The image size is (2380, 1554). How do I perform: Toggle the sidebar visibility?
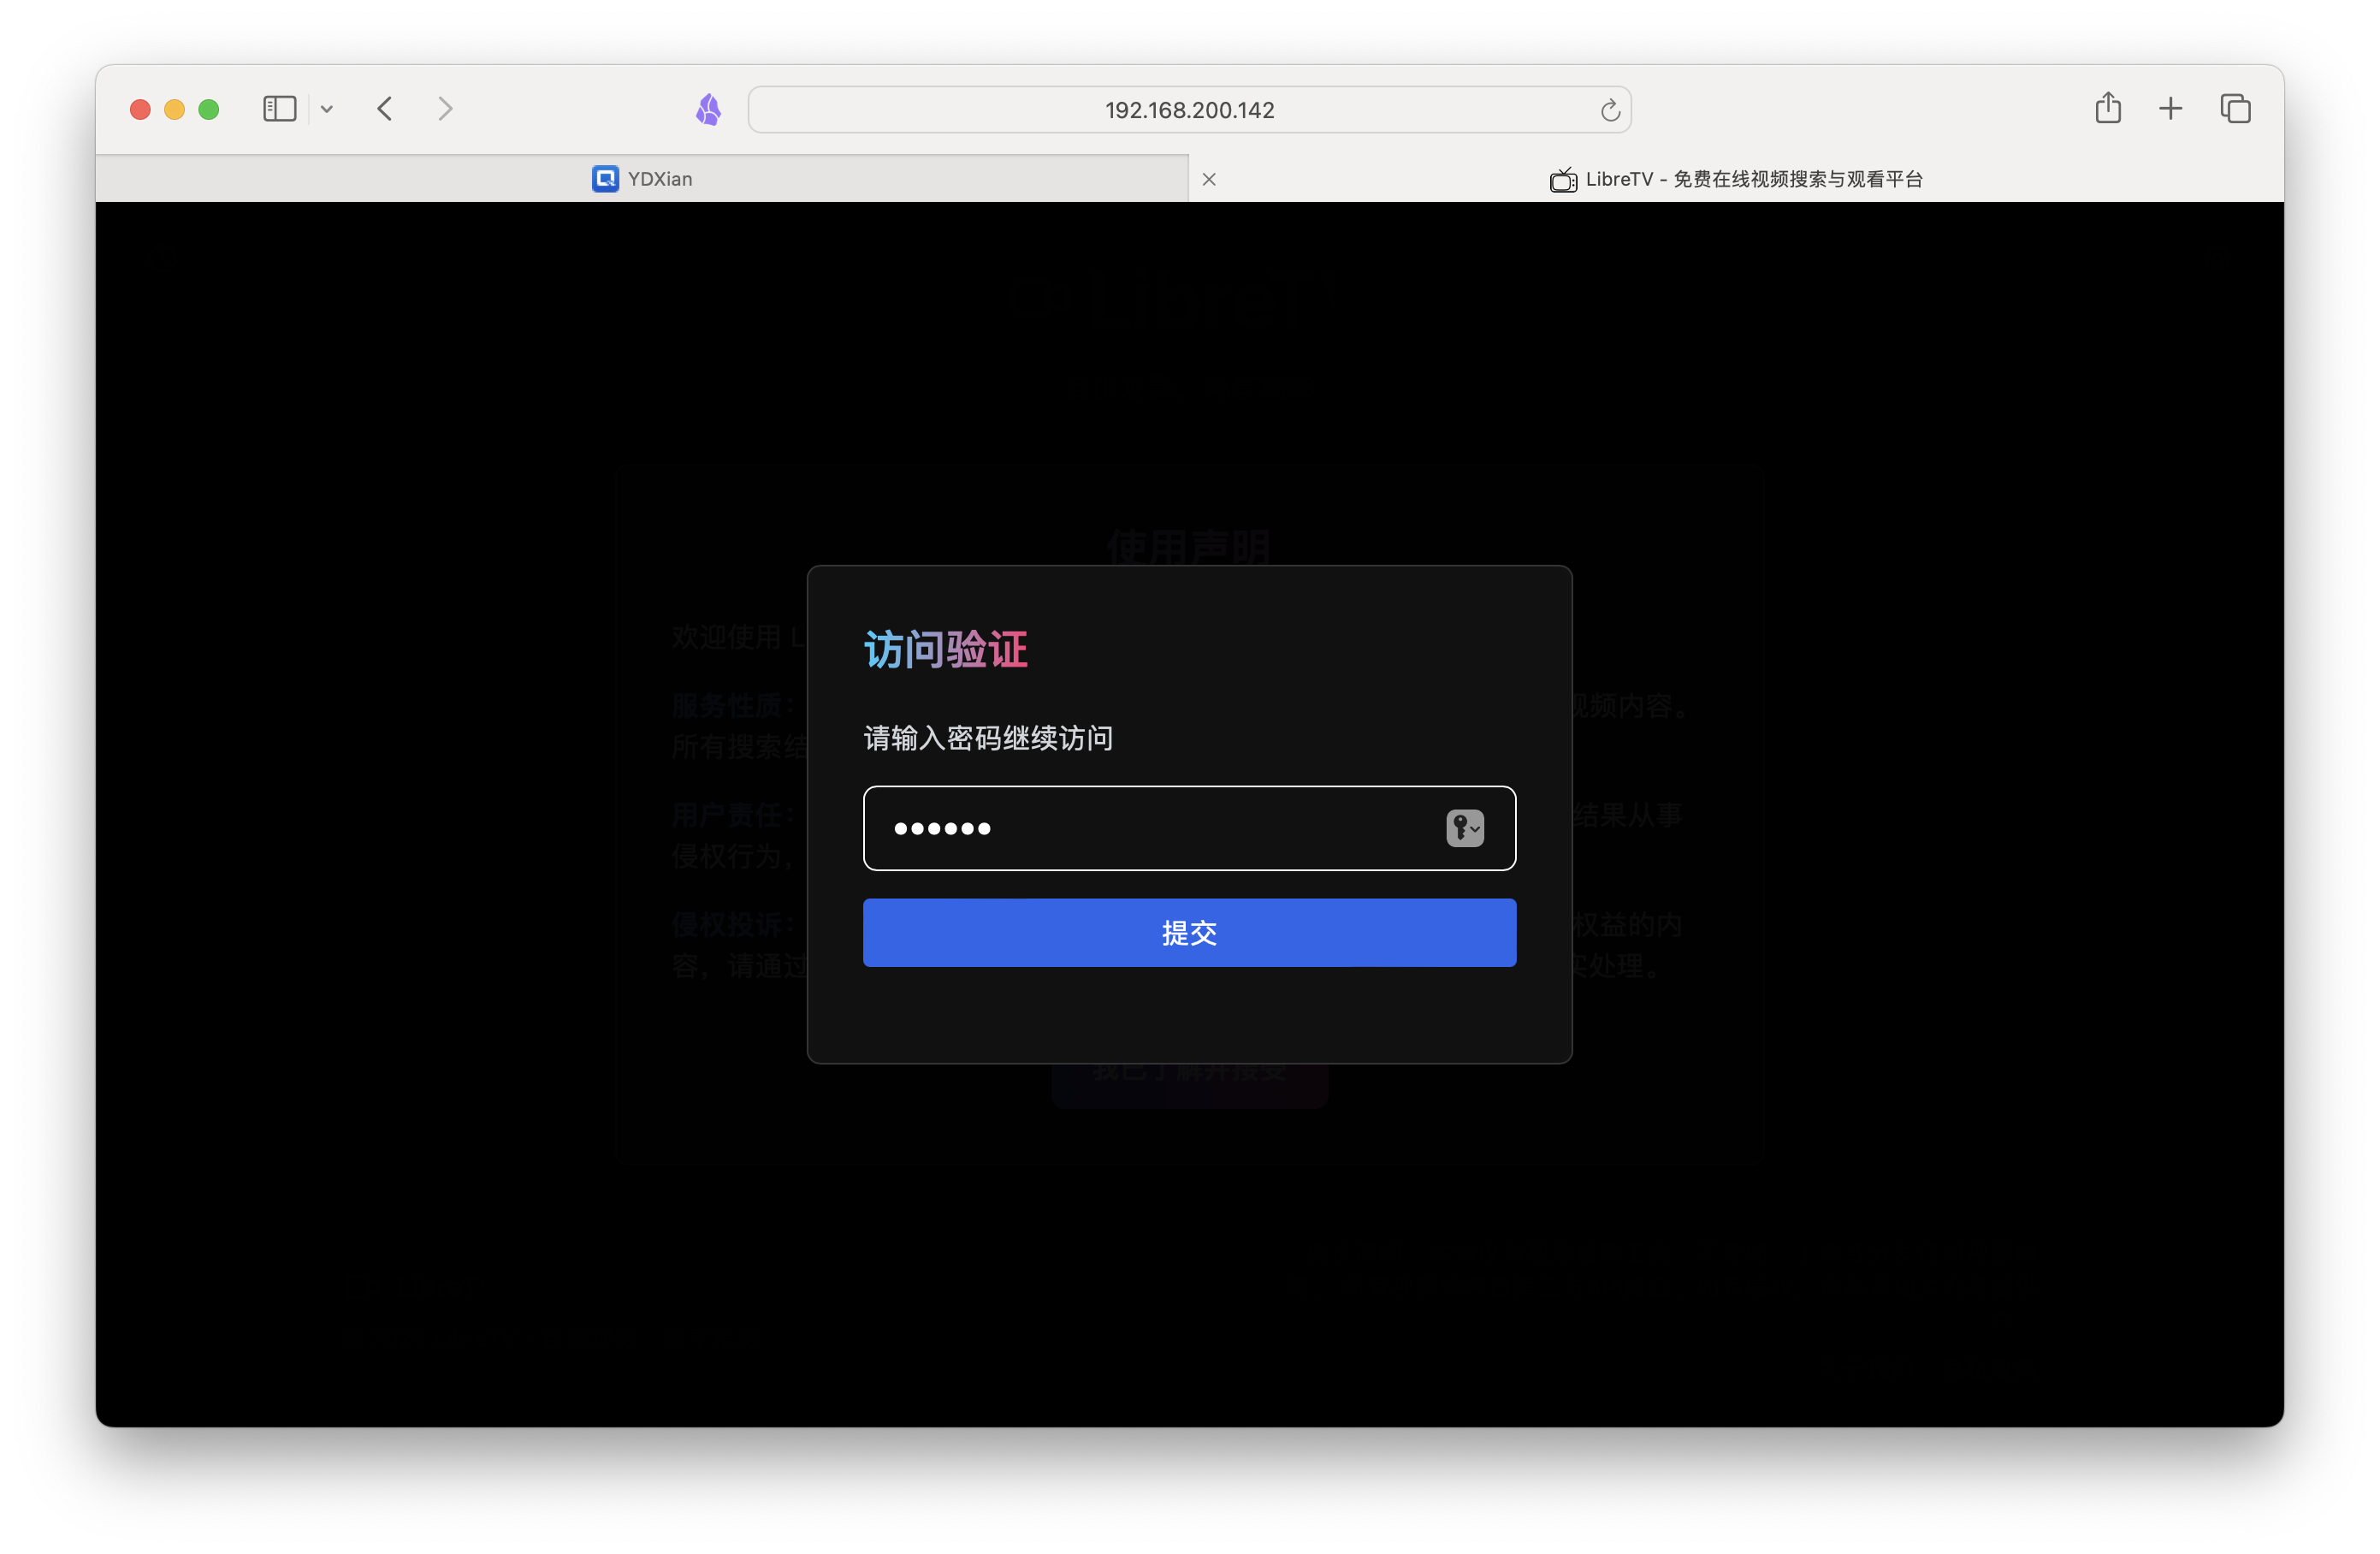coord(279,109)
